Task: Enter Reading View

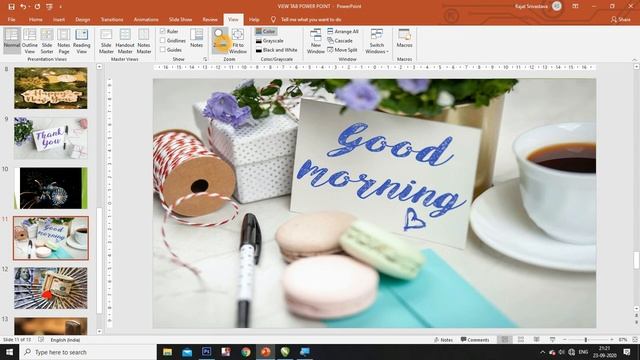Action: click(82, 41)
